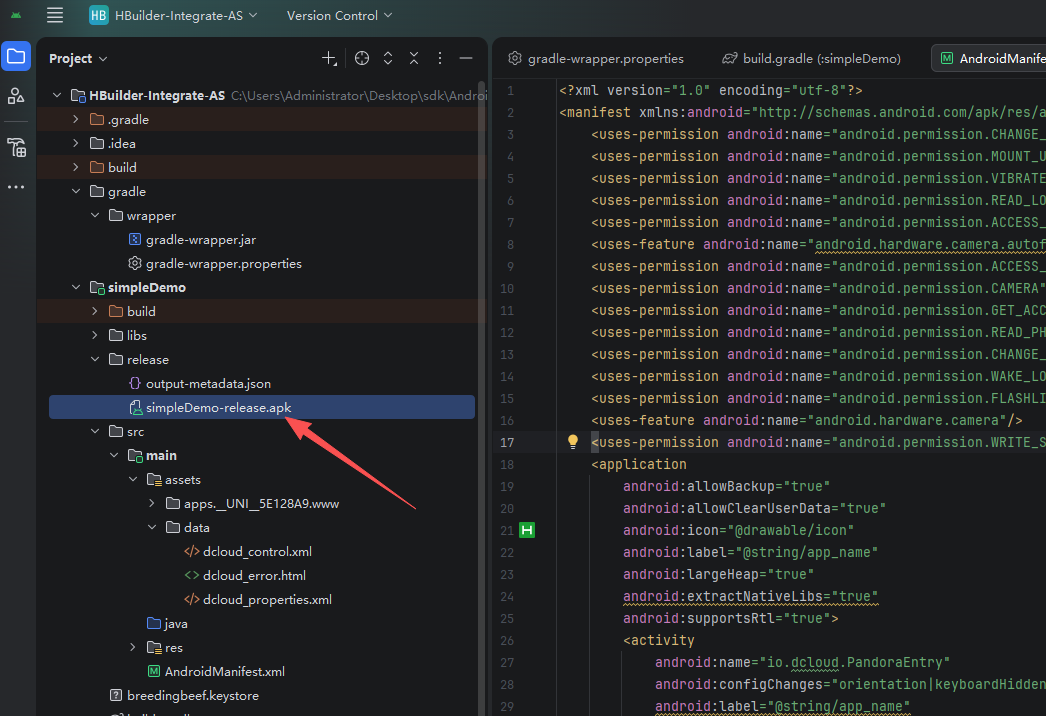Expand the .gradle folder
1046x716 pixels.
click(75, 119)
